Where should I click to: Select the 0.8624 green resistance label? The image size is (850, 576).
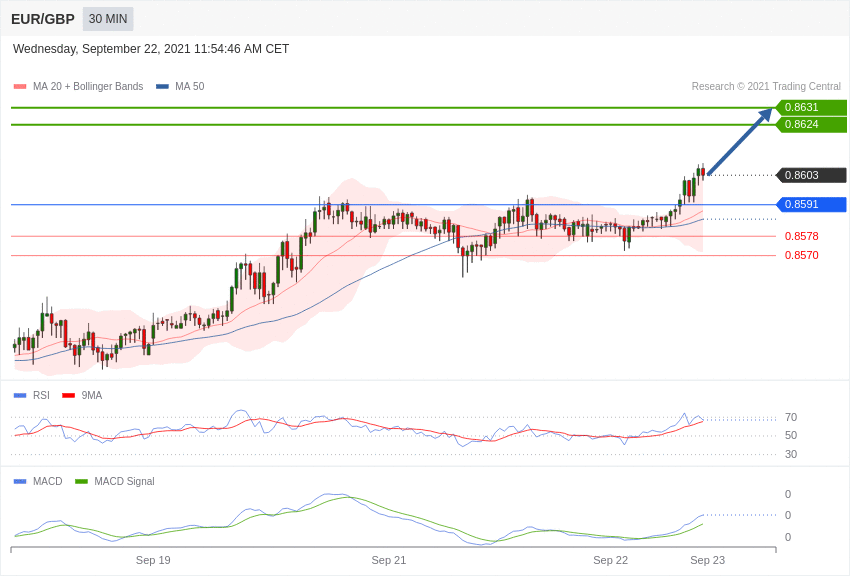[811, 125]
